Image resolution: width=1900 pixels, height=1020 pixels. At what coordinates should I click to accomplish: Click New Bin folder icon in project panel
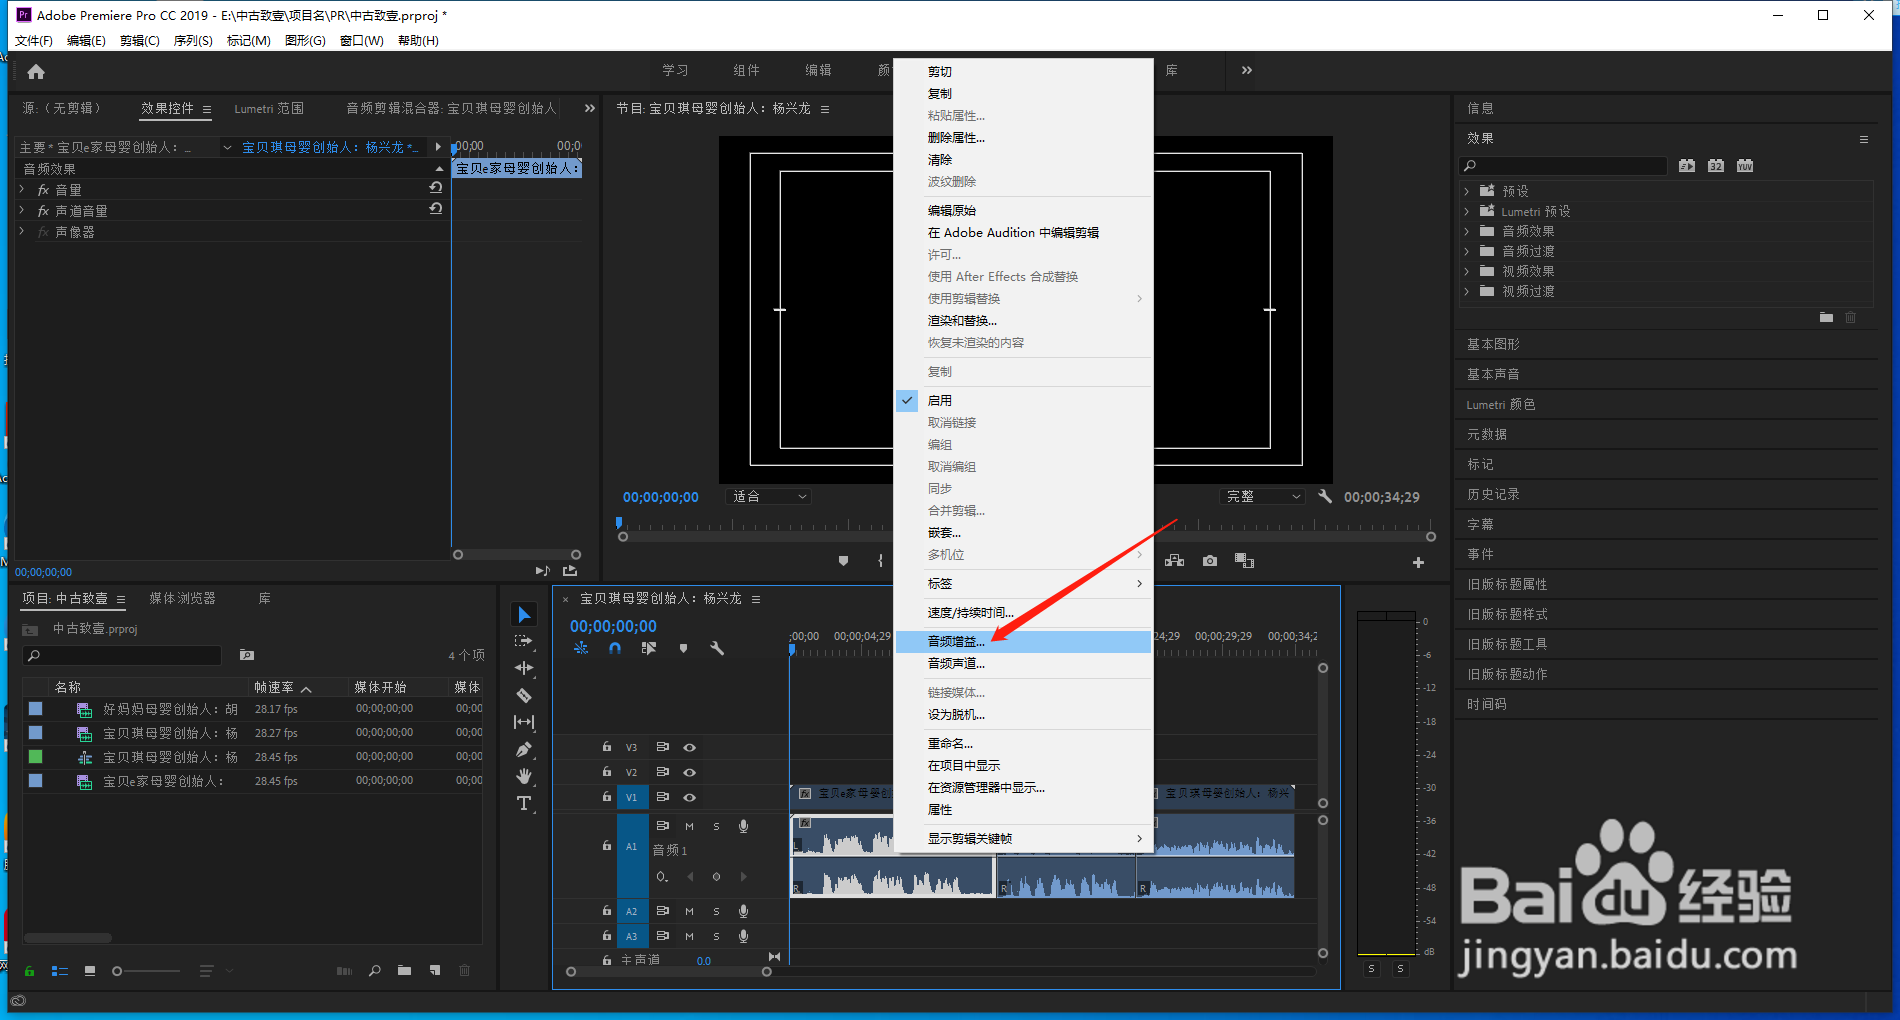point(404,970)
